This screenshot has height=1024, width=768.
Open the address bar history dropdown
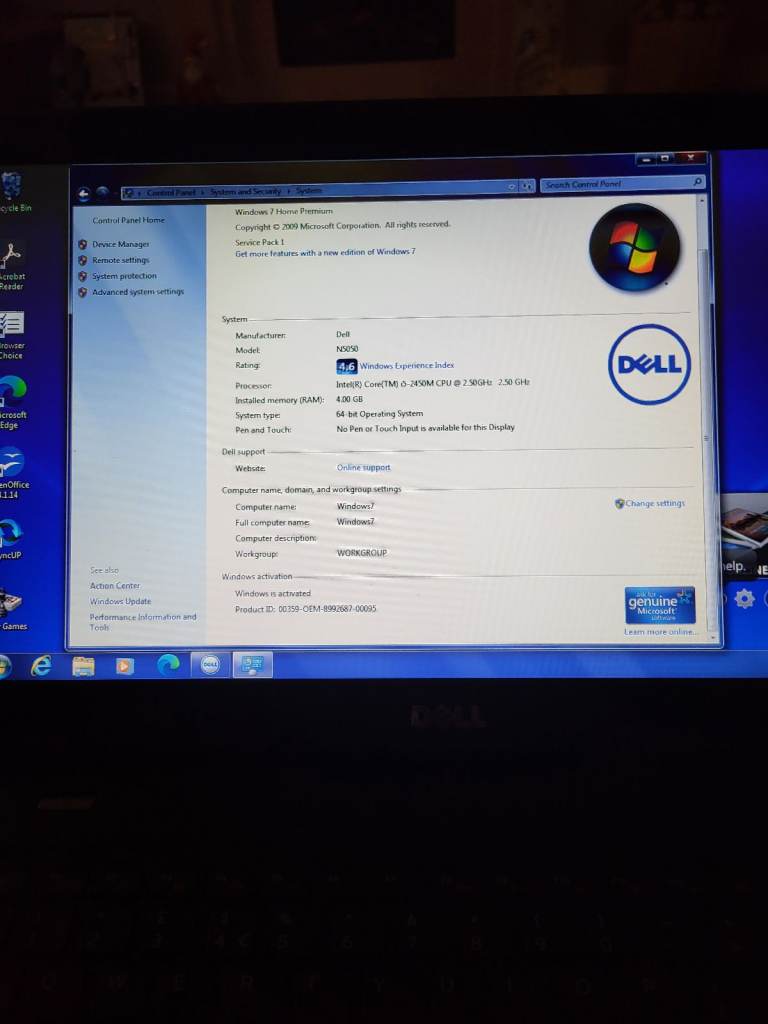click(511, 187)
